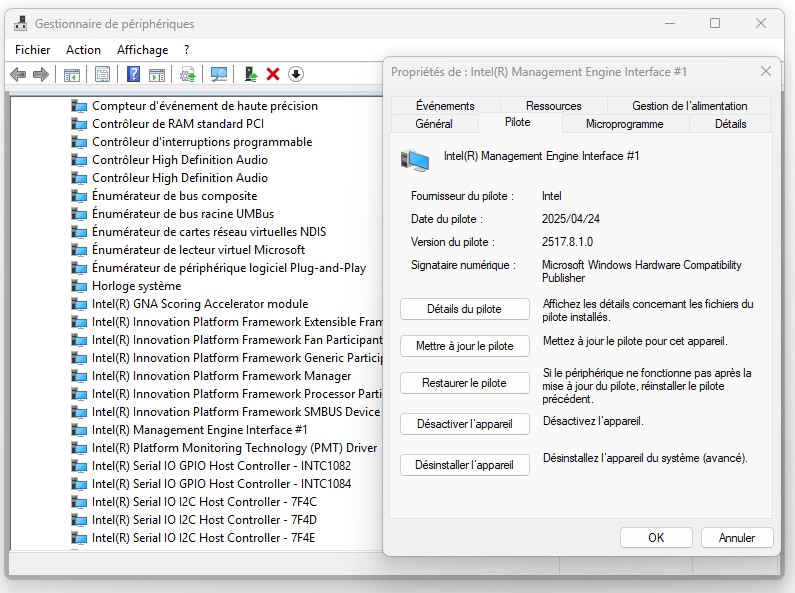795x593 pixels.
Task: Click the update driver icon with green arrow
Action: pos(251,74)
